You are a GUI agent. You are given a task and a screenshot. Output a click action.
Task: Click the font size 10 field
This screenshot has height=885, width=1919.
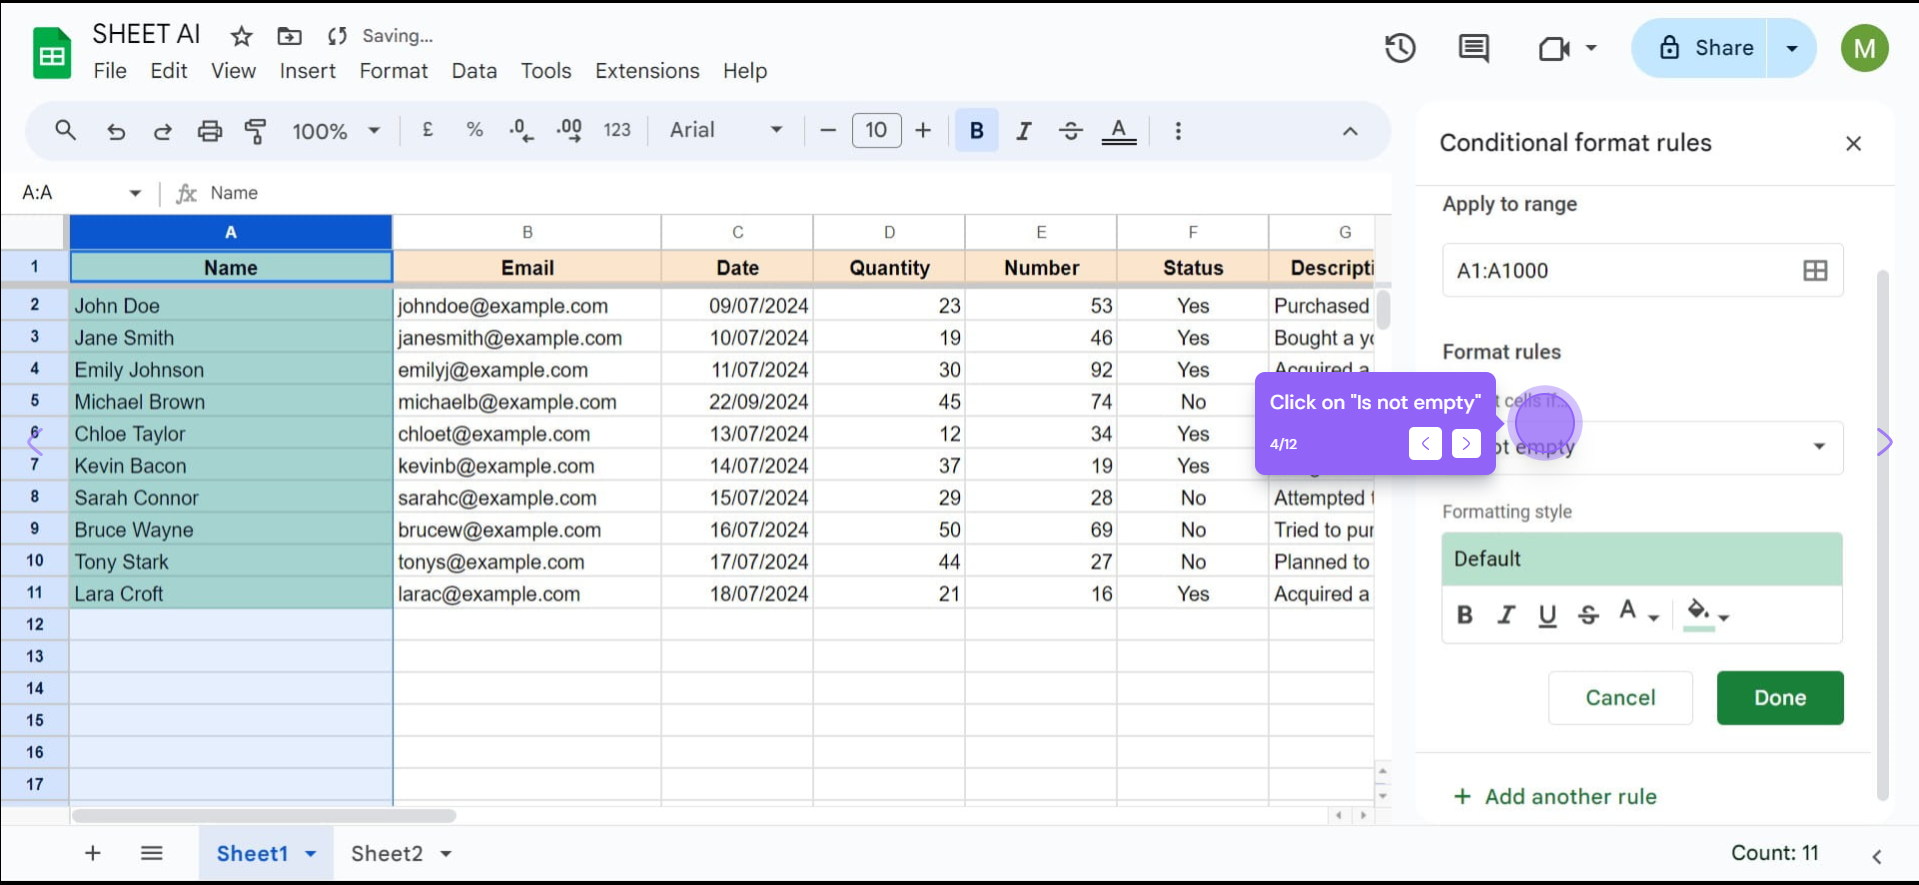coord(876,130)
